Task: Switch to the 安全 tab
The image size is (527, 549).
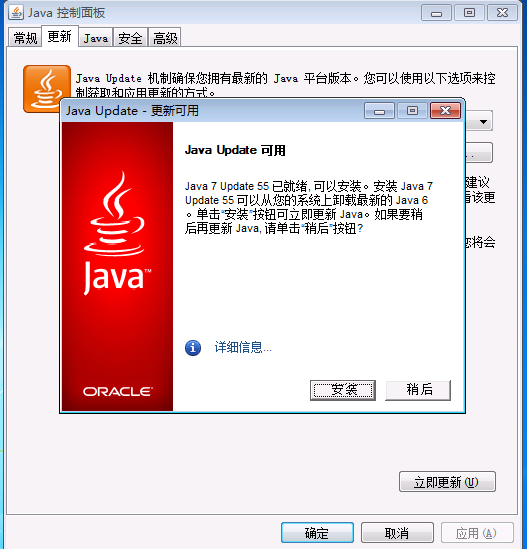Action: 130,38
